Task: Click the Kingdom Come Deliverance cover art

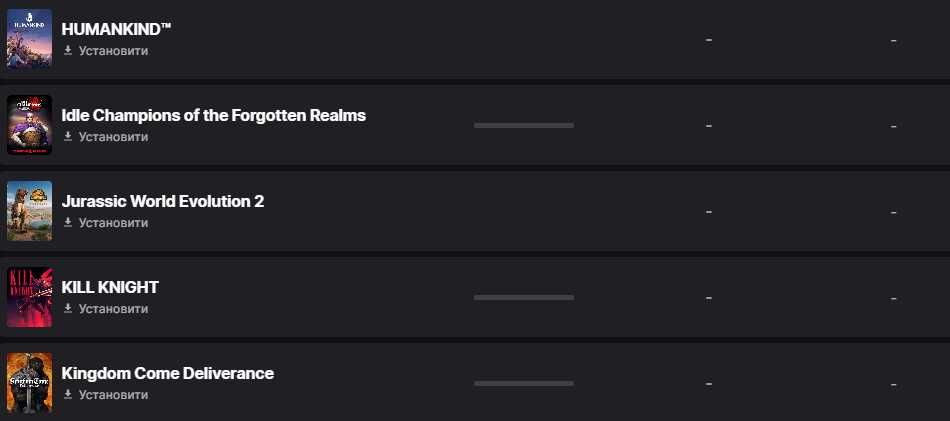Action: tap(29, 383)
